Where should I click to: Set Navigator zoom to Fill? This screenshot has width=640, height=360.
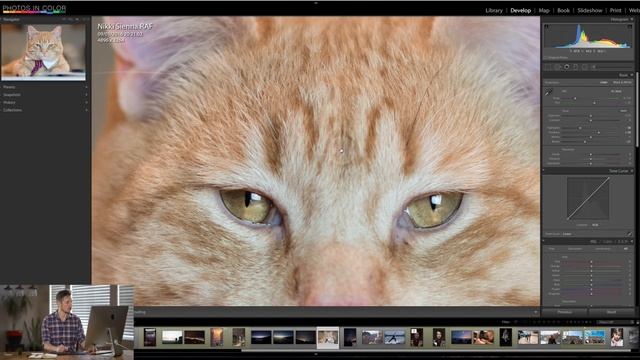click(x=71, y=19)
